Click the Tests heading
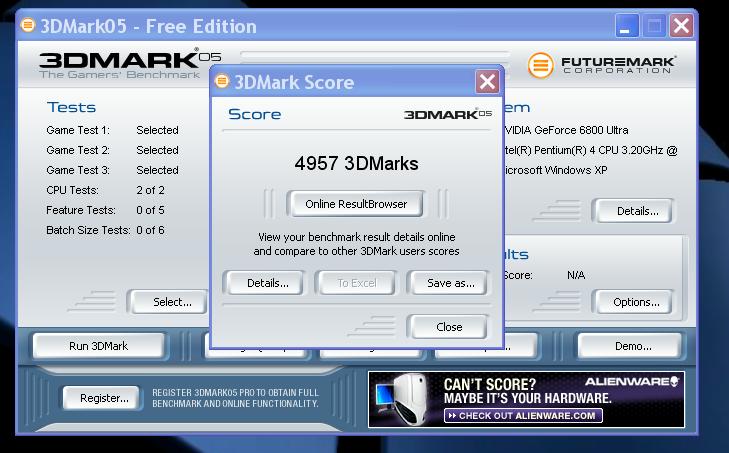Image resolution: width=729 pixels, height=453 pixels. [x=72, y=107]
